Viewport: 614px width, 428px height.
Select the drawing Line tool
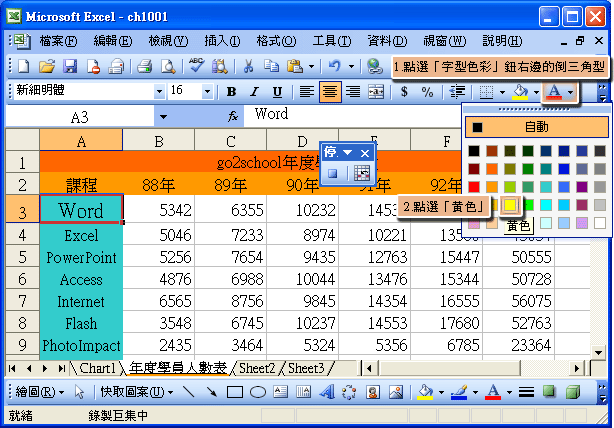click(x=189, y=392)
